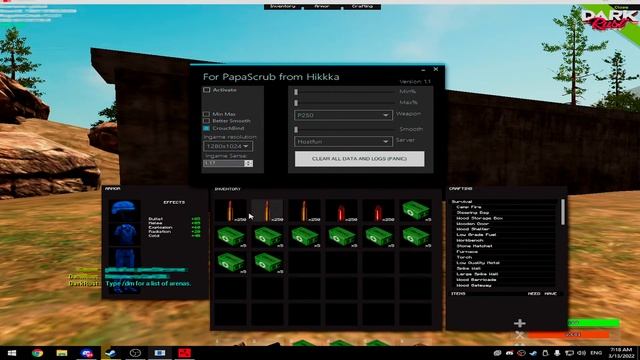Screen dimensions: 640x360
Task: Select Wood Barricade in Crafting list
Action: point(476,280)
